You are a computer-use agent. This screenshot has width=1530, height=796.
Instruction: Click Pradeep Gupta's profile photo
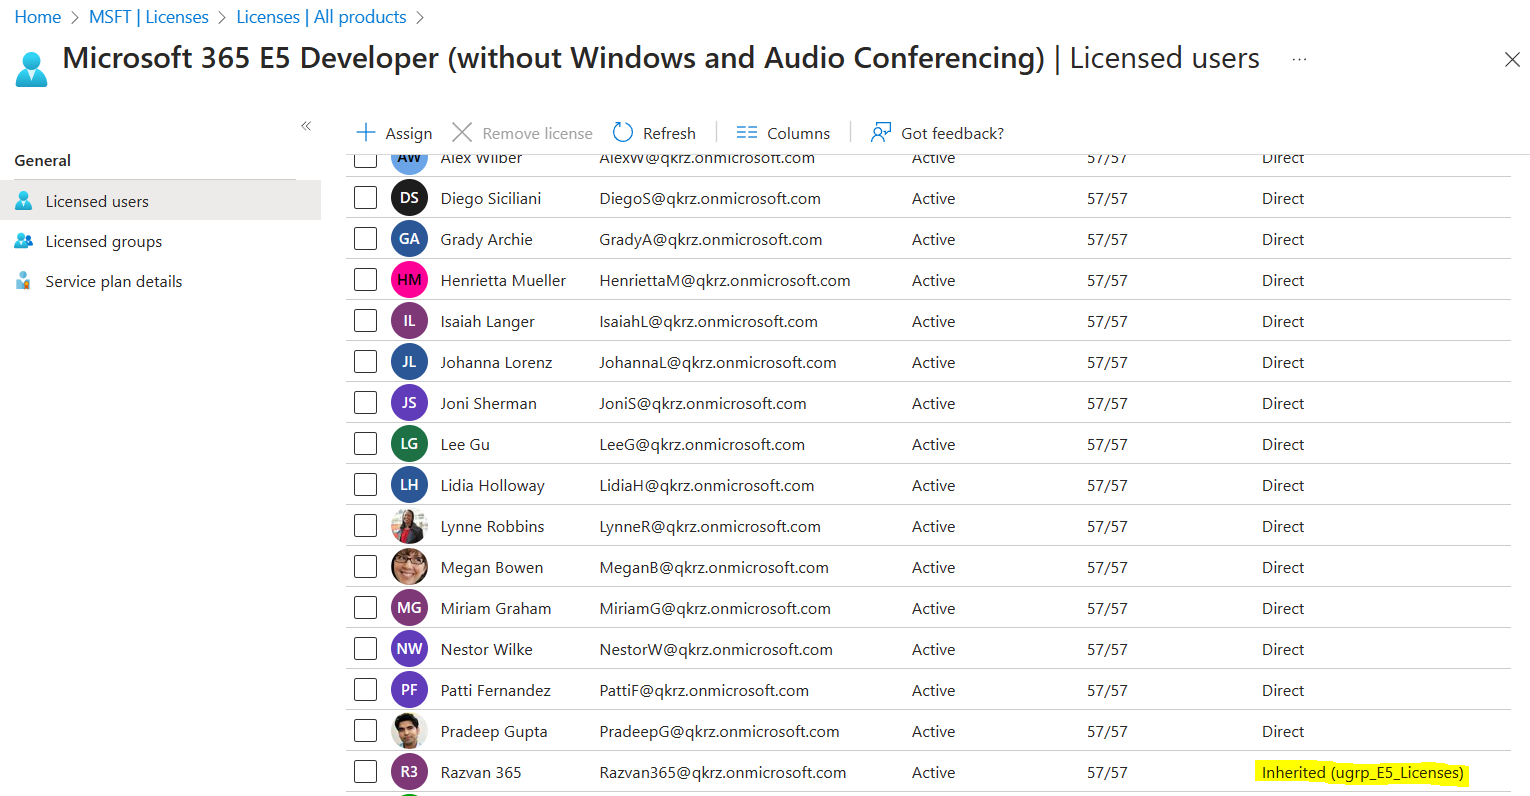point(409,731)
